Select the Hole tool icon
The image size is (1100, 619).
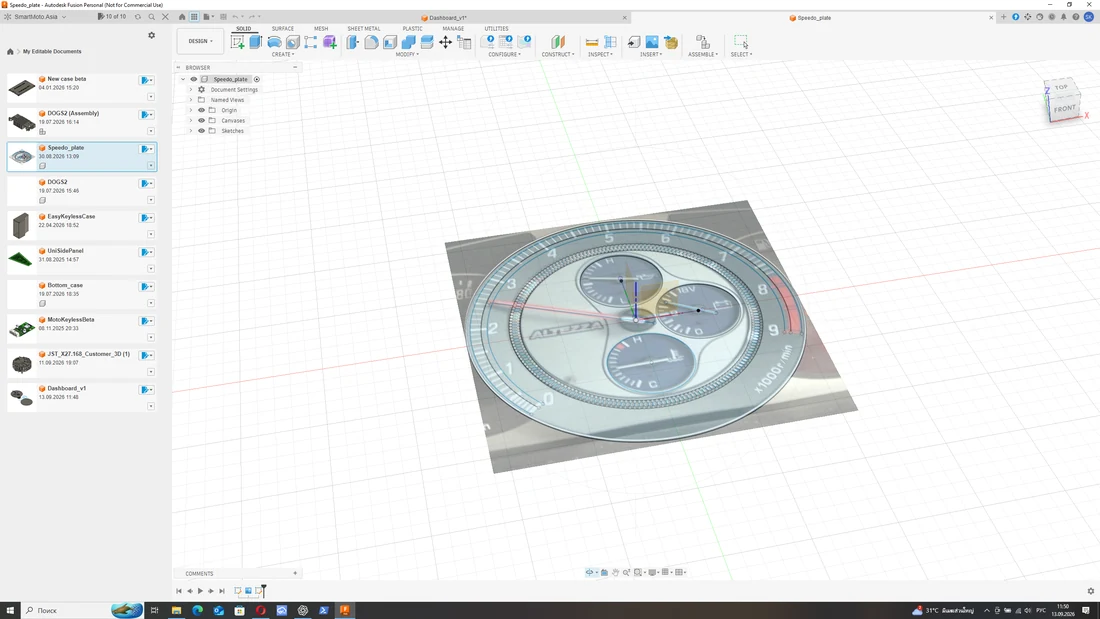pos(293,42)
